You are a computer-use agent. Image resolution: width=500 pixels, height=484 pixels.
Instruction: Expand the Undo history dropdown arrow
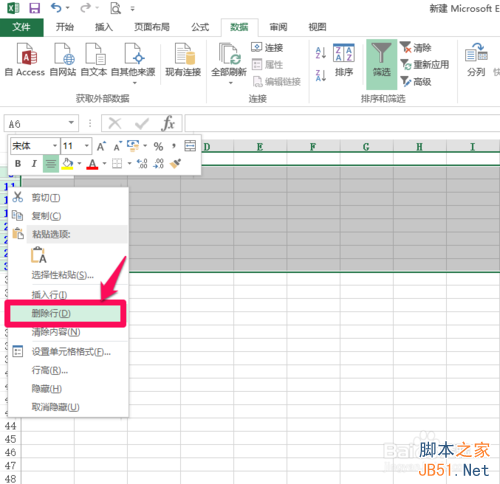pos(68,8)
